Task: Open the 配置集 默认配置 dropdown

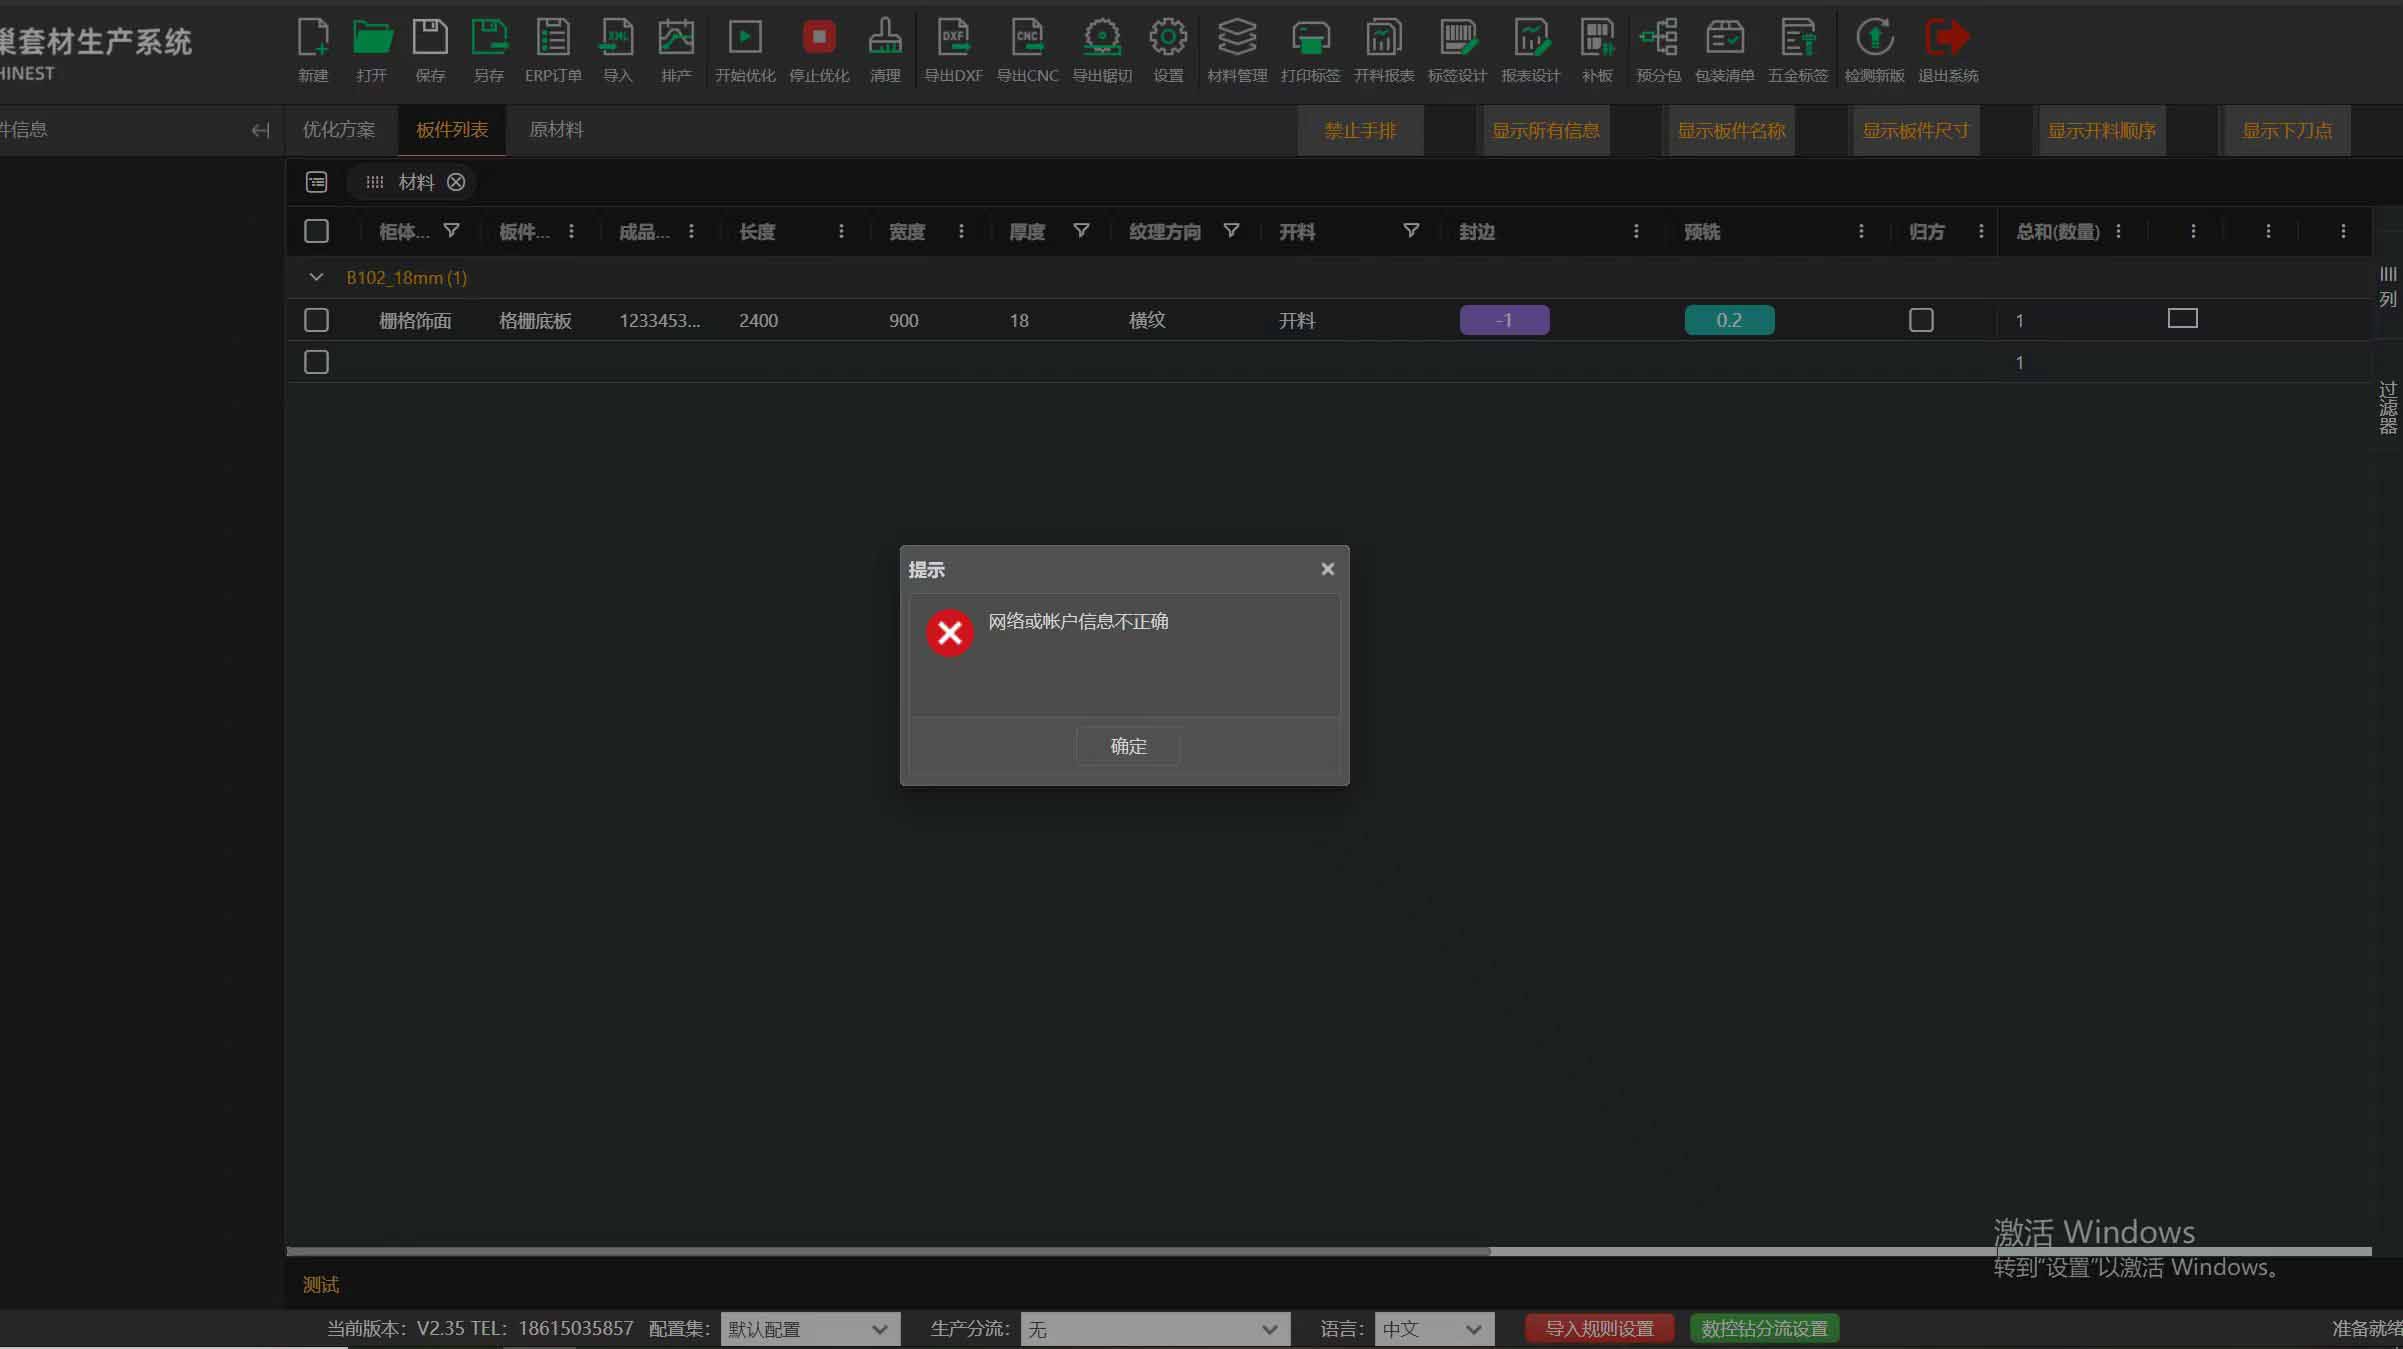Action: tap(809, 1329)
